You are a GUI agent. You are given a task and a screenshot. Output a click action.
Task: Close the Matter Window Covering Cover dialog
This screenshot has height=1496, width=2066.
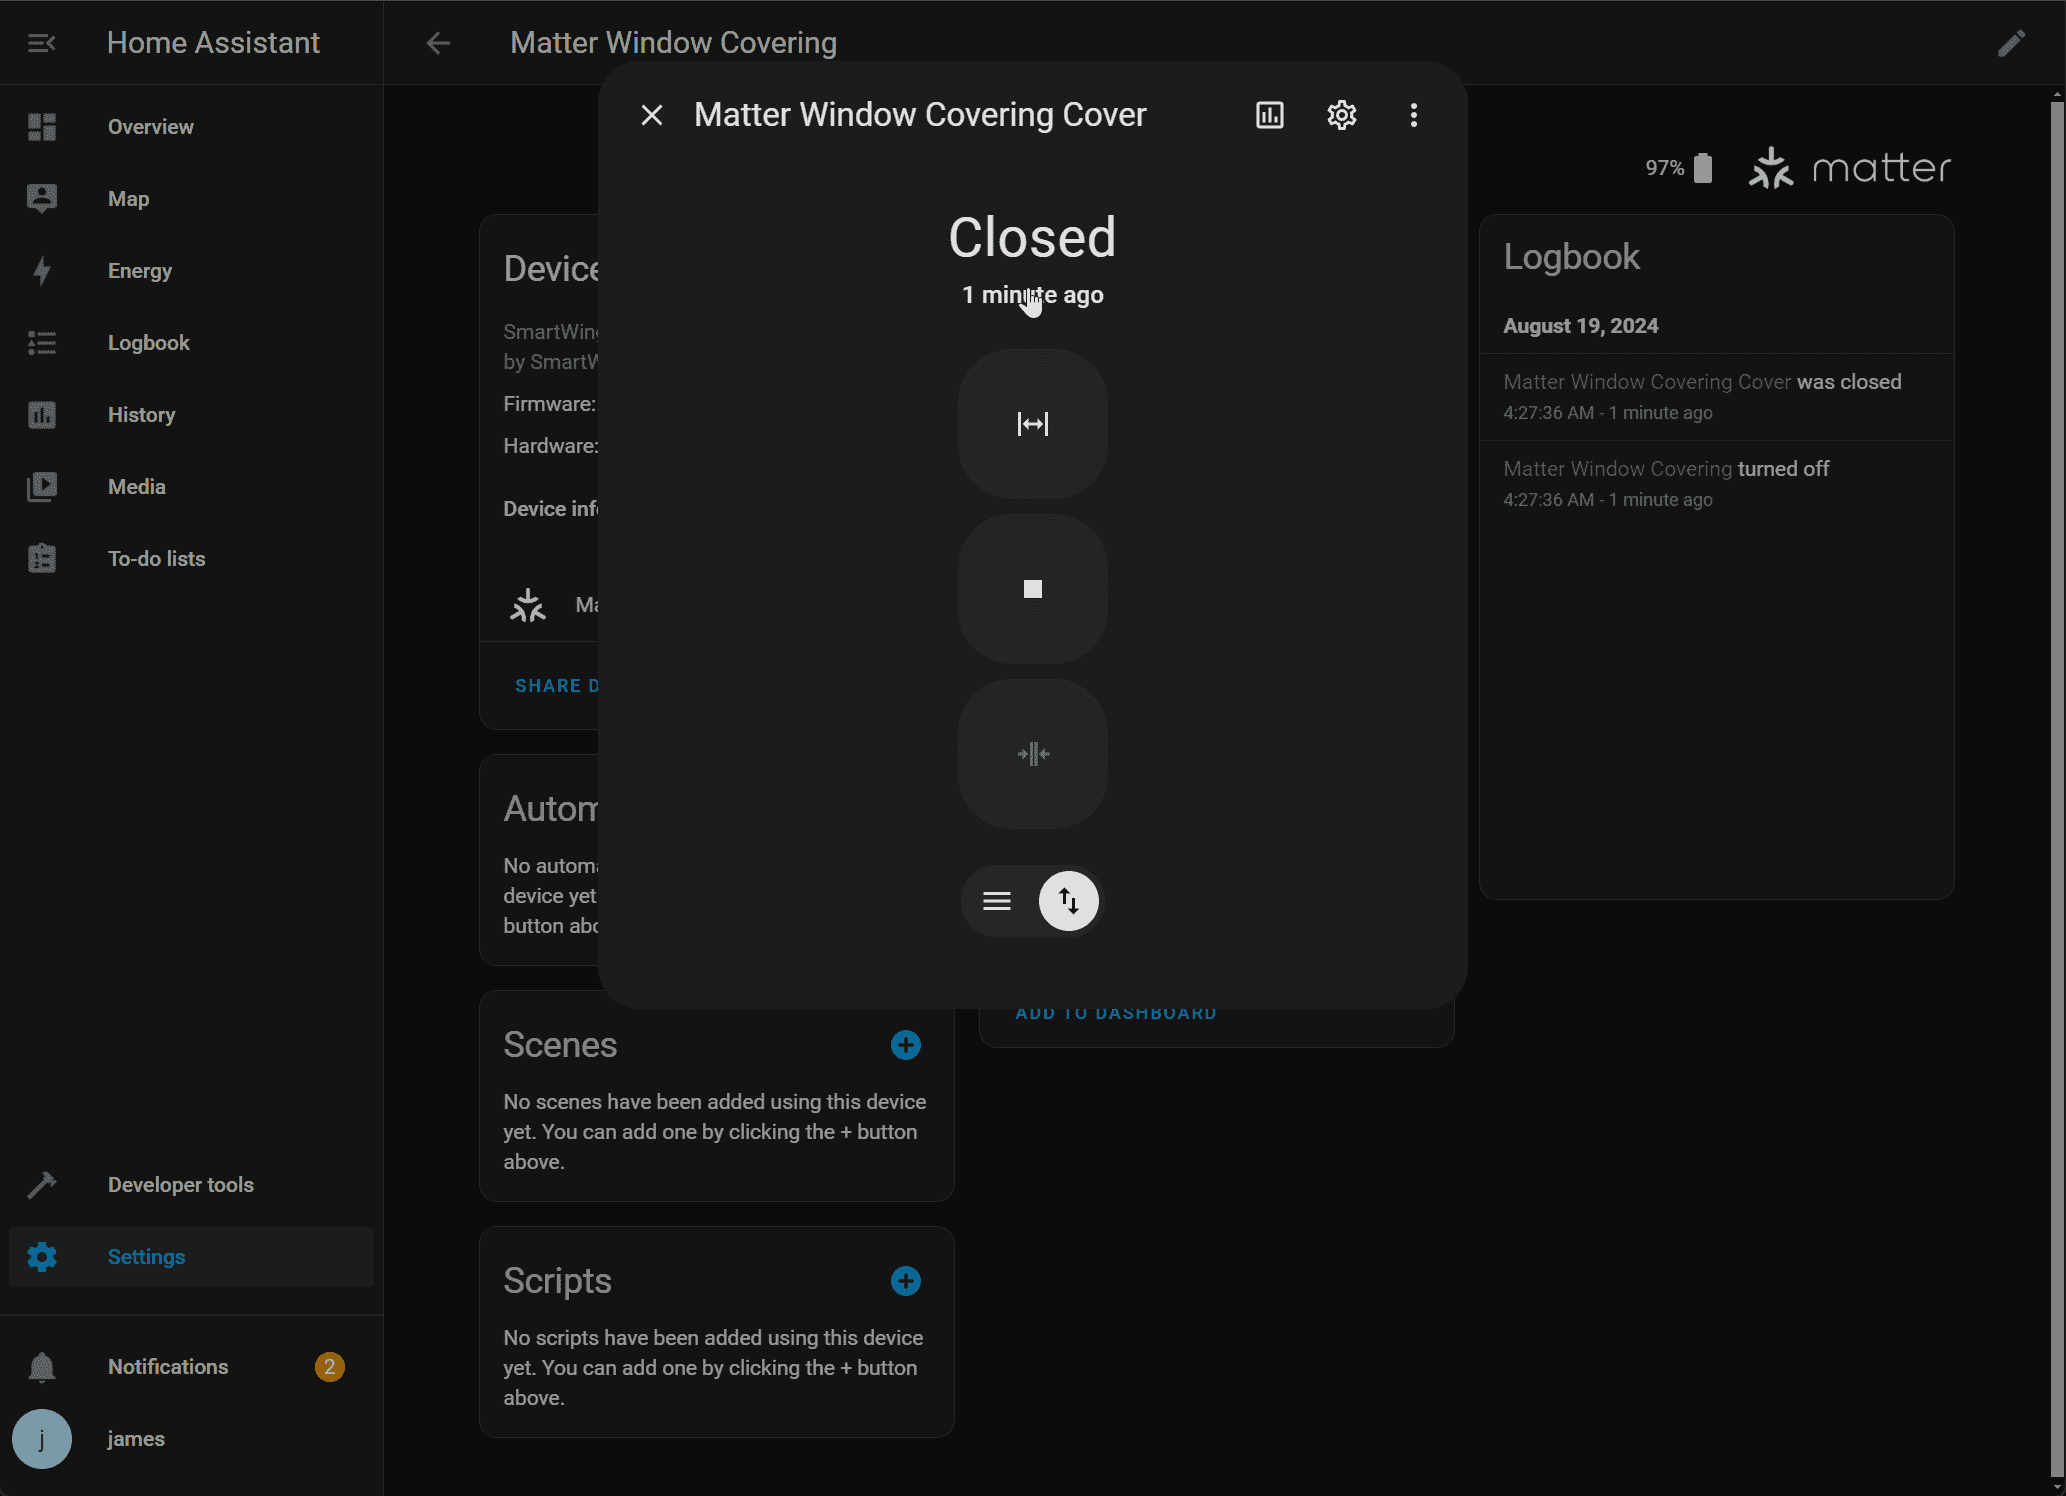[x=652, y=115]
